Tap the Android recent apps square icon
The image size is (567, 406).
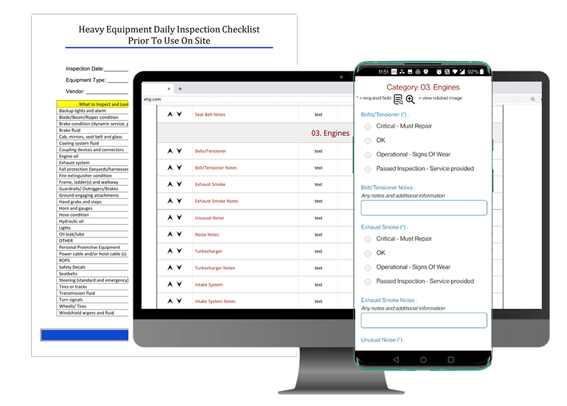point(451,360)
